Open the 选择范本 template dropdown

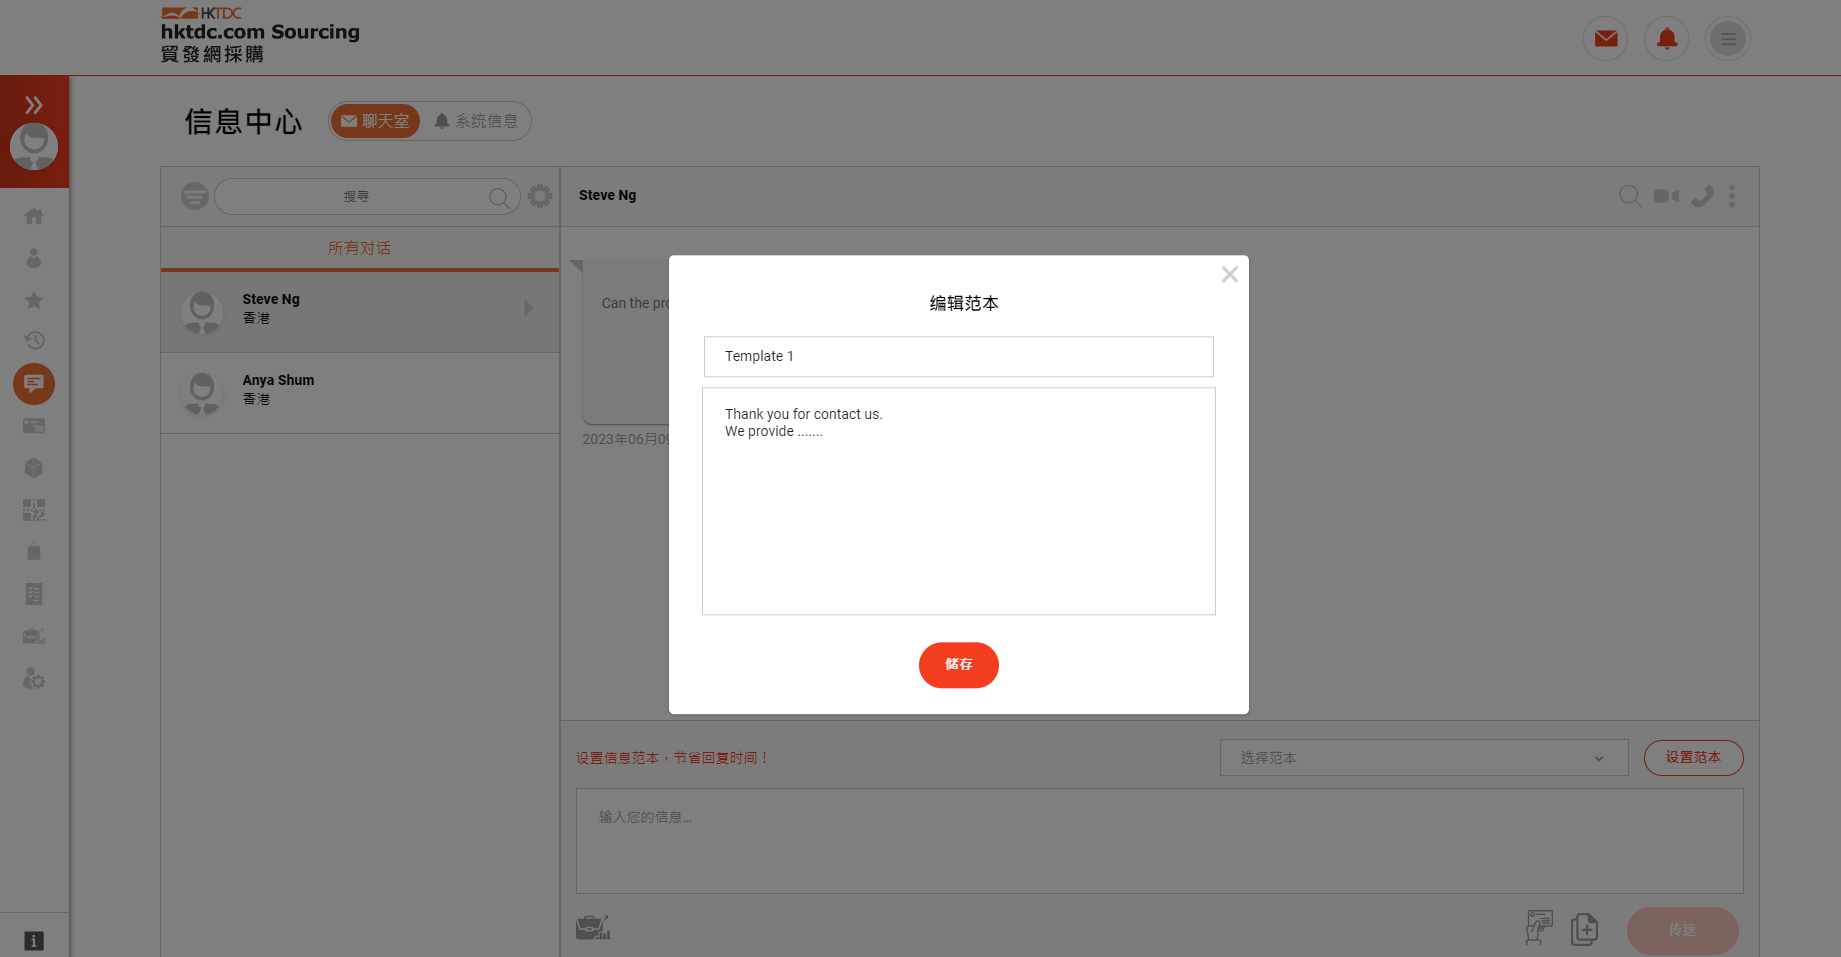point(1424,758)
